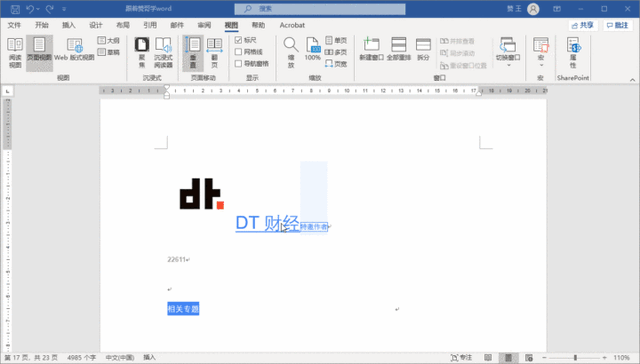Open the 文件 menu tab

pos(14,25)
